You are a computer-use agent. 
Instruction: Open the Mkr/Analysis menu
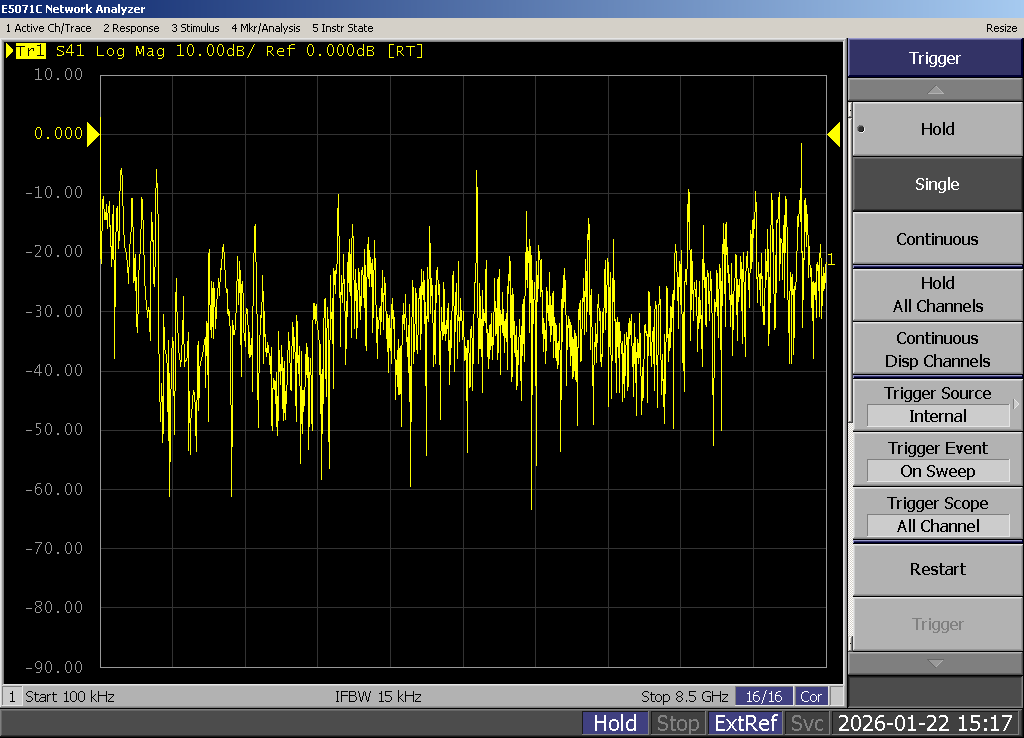click(x=266, y=28)
